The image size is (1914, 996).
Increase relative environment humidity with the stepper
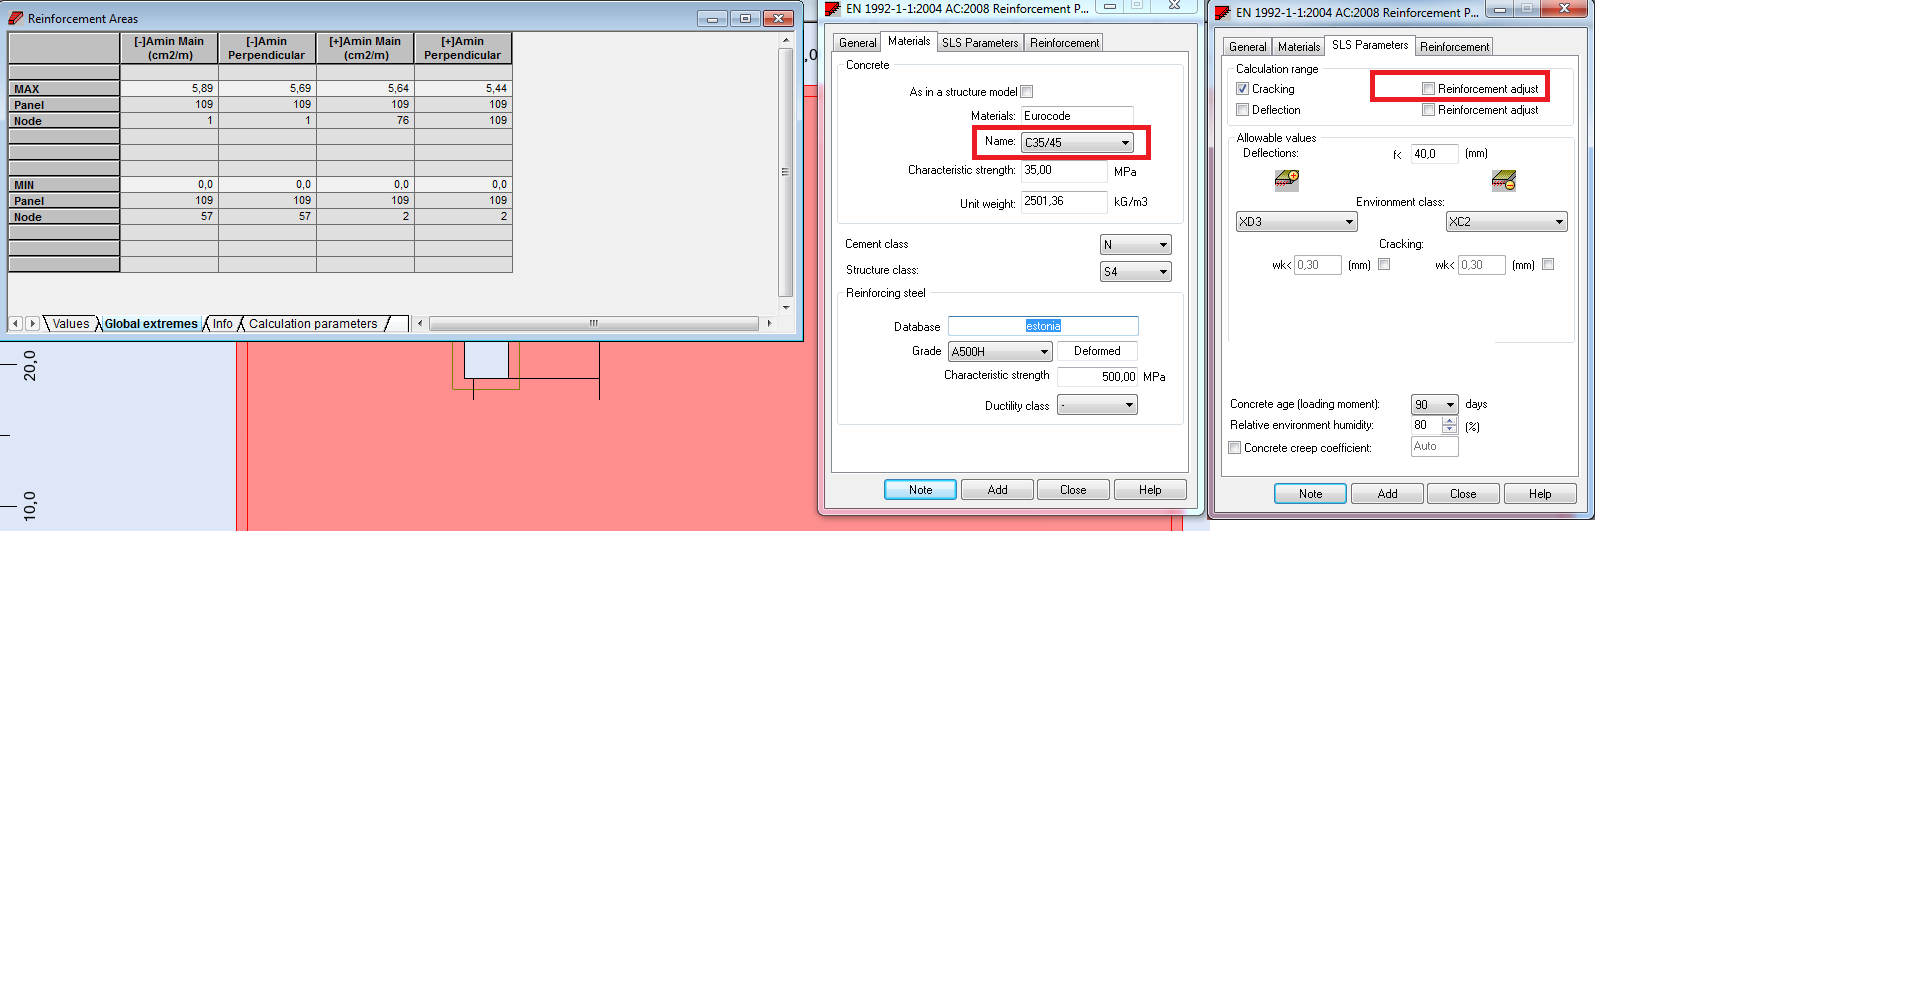tap(1449, 421)
